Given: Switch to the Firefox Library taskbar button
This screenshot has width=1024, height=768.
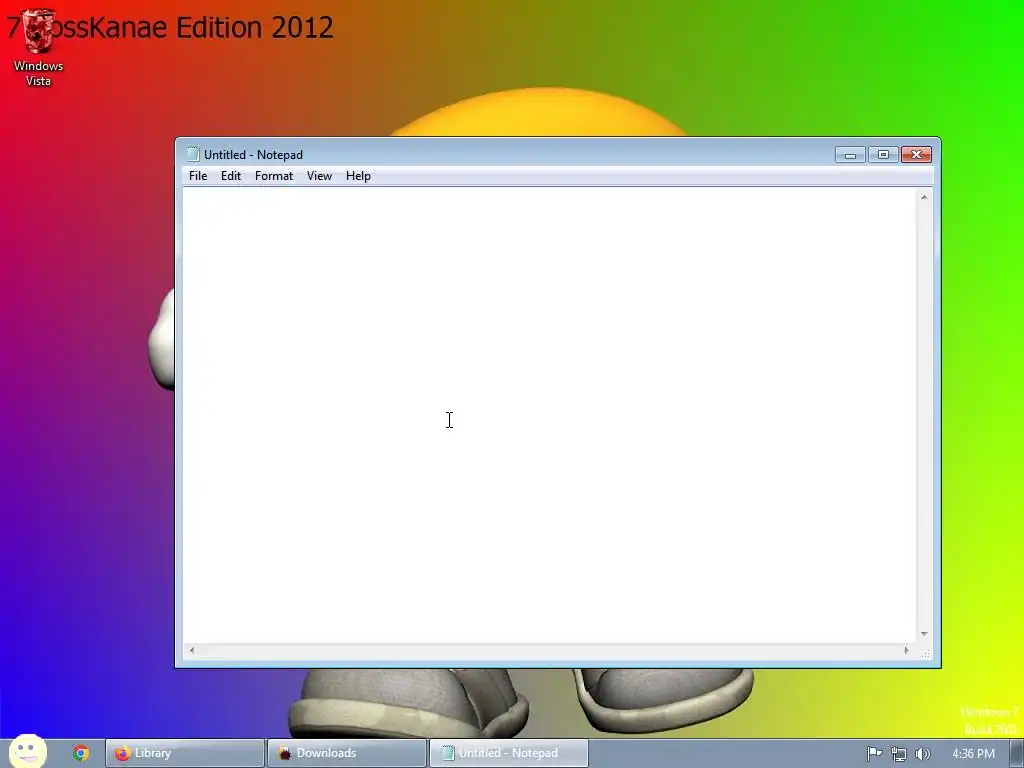Looking at the screenshot, I should click(x=185, y=753).
